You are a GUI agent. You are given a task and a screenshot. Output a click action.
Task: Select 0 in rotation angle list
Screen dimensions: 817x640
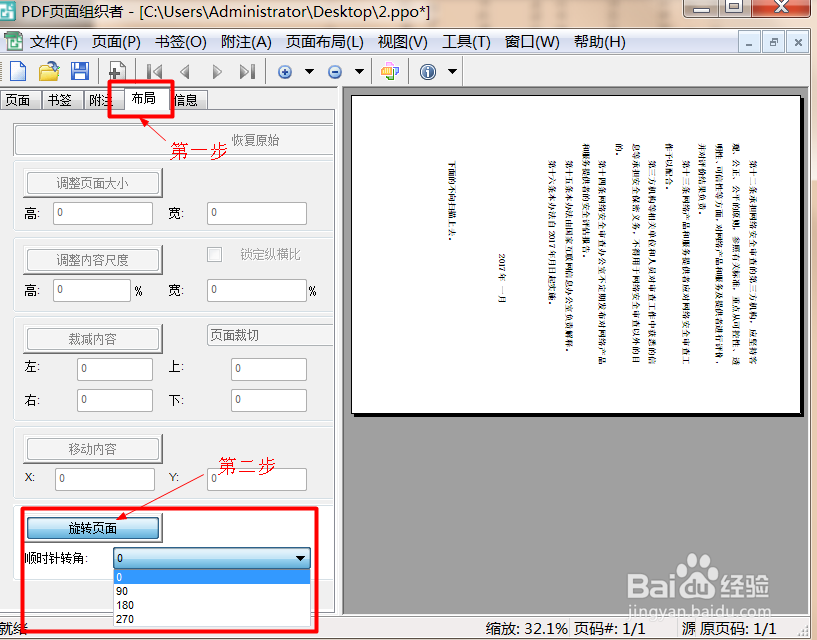[x=212, y=577]
